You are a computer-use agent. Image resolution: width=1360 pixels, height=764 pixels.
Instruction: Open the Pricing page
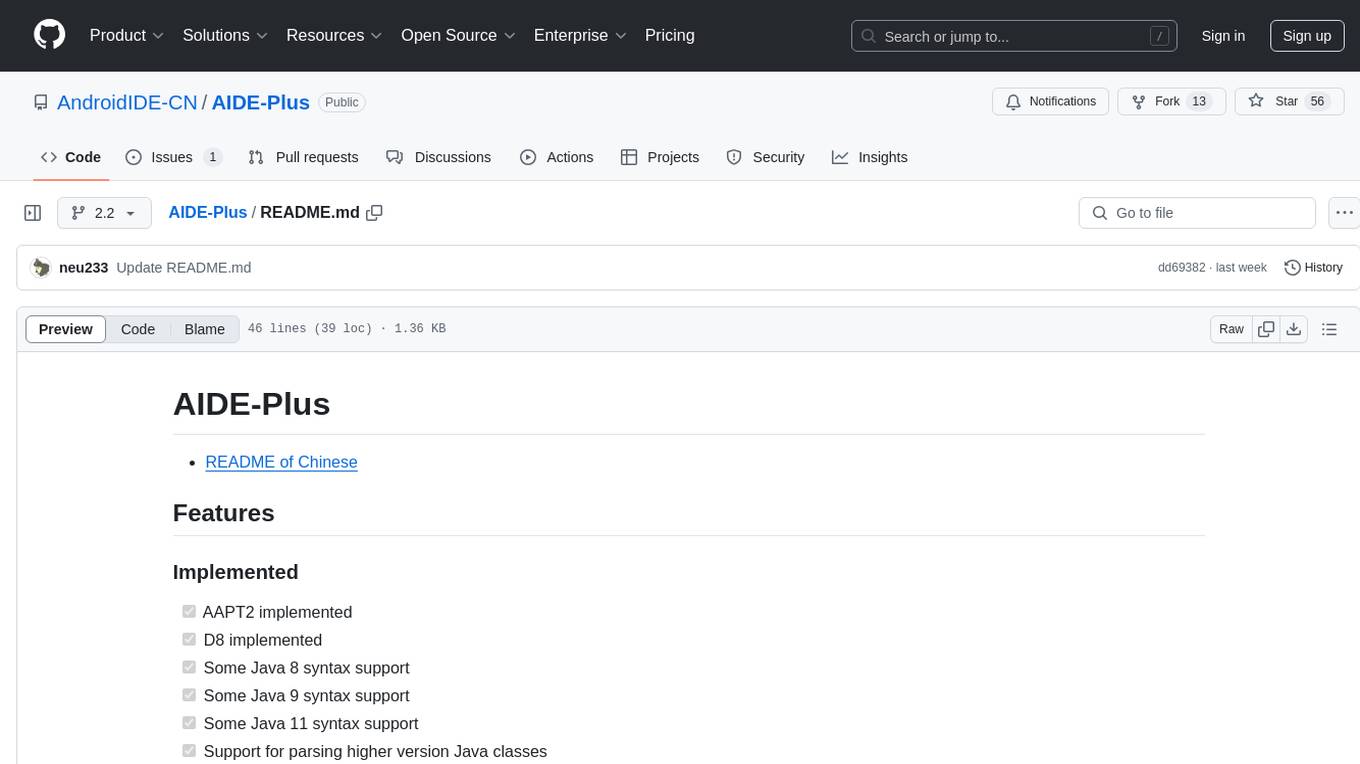click(670, 35)
